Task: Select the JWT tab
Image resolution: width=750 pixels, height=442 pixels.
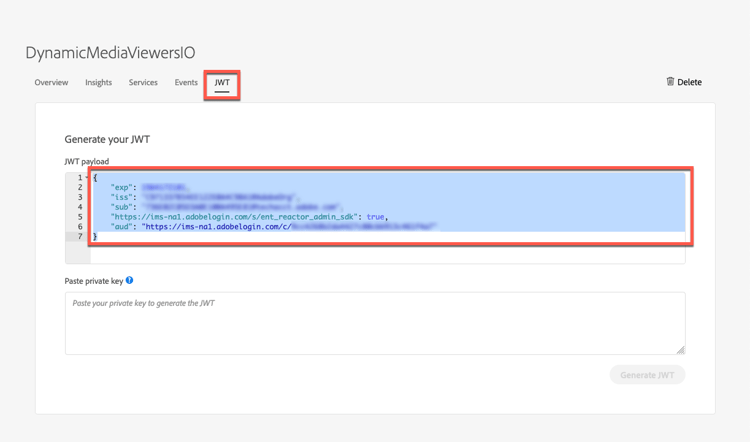Action: point(222,82)
